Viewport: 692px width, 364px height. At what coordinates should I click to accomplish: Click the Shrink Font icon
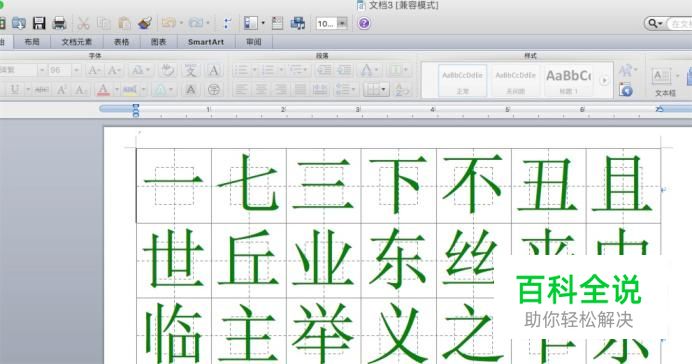(x=114, y=70)
